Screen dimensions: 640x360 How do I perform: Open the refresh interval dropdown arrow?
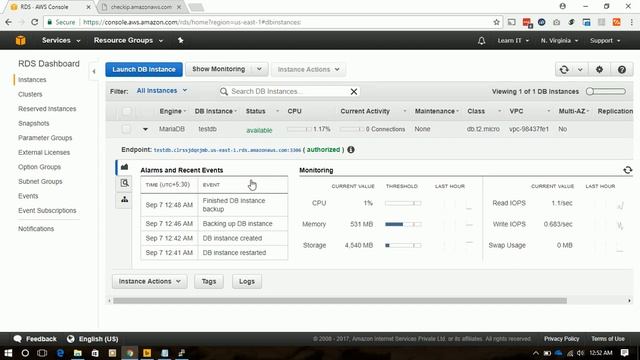click(x=580, y=70)
